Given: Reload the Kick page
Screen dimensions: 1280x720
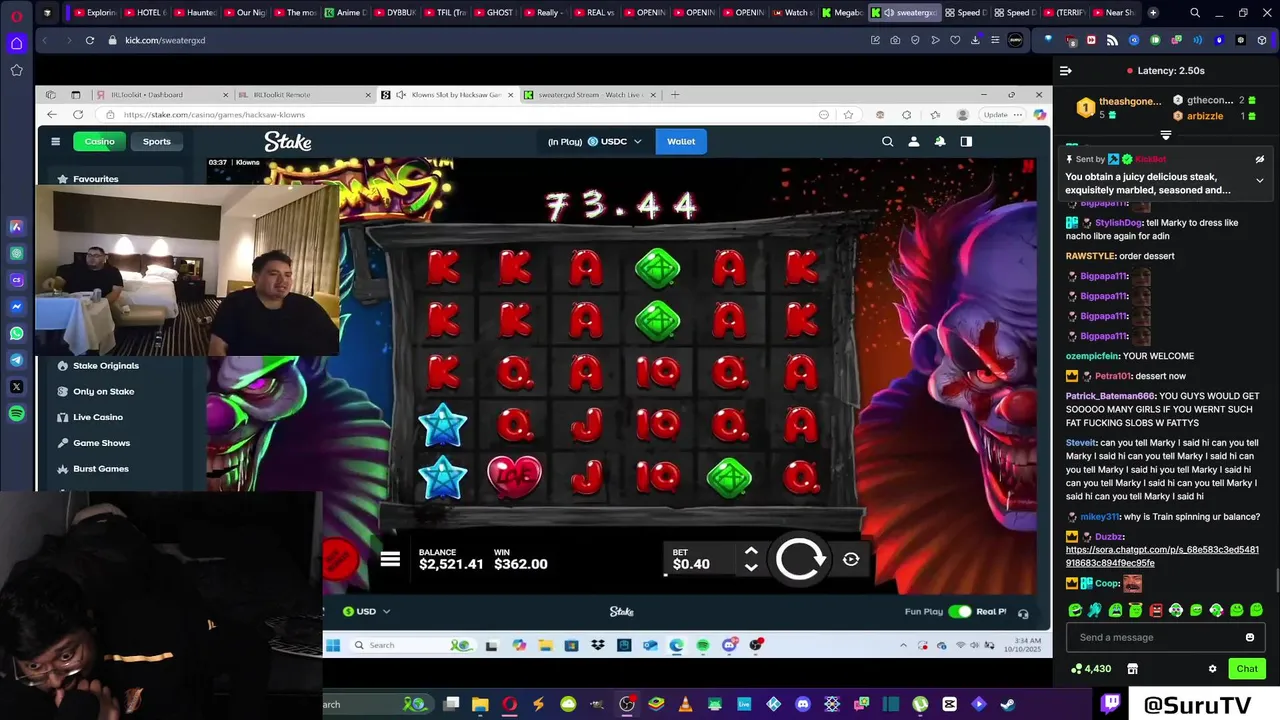Looking at the screenshot, I should tap(89, 40).
